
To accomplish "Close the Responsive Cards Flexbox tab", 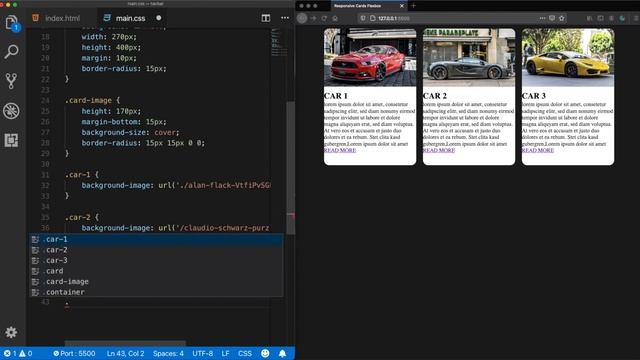I will [x=402, y=6].
